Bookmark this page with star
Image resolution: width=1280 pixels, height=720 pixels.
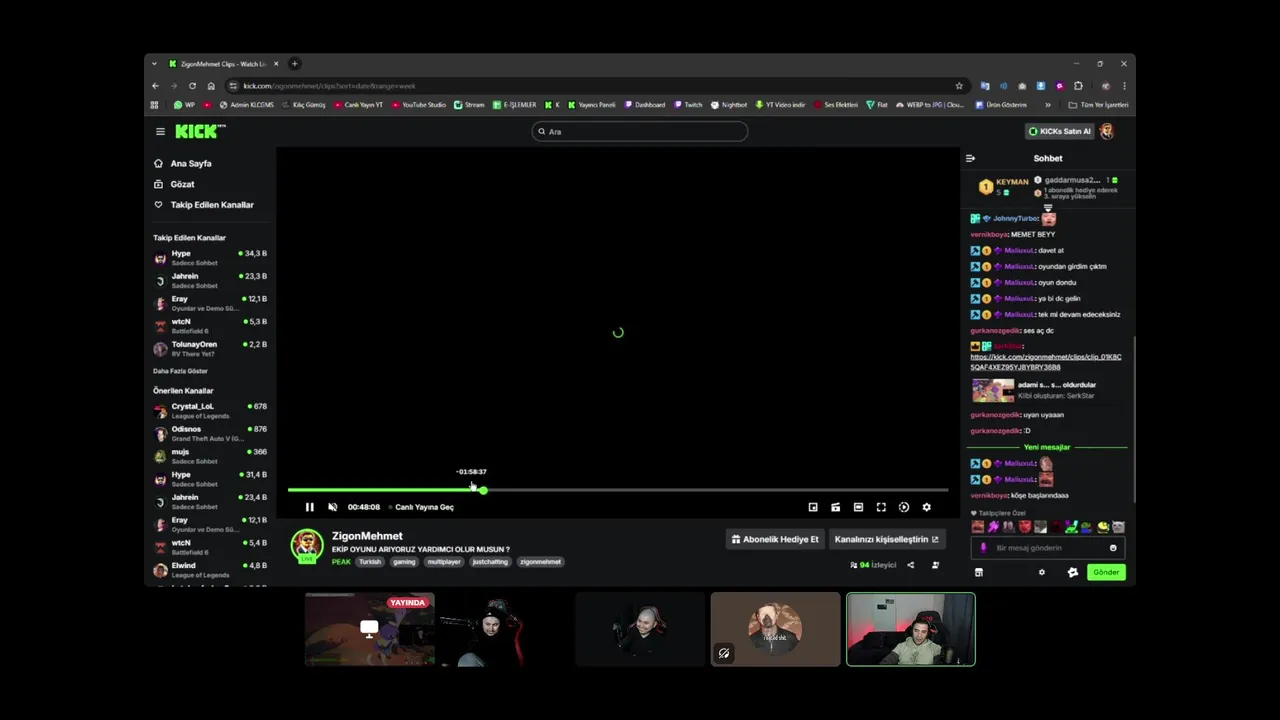(x=959, y=86)
